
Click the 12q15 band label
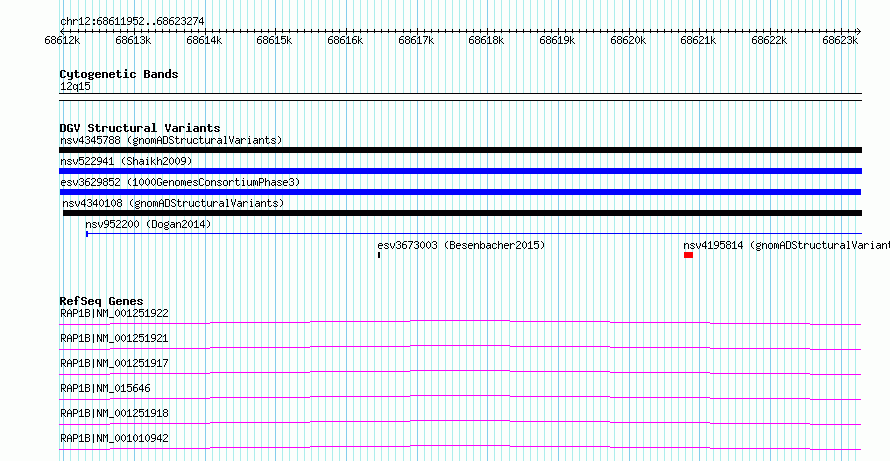click(x=75, y=87)
